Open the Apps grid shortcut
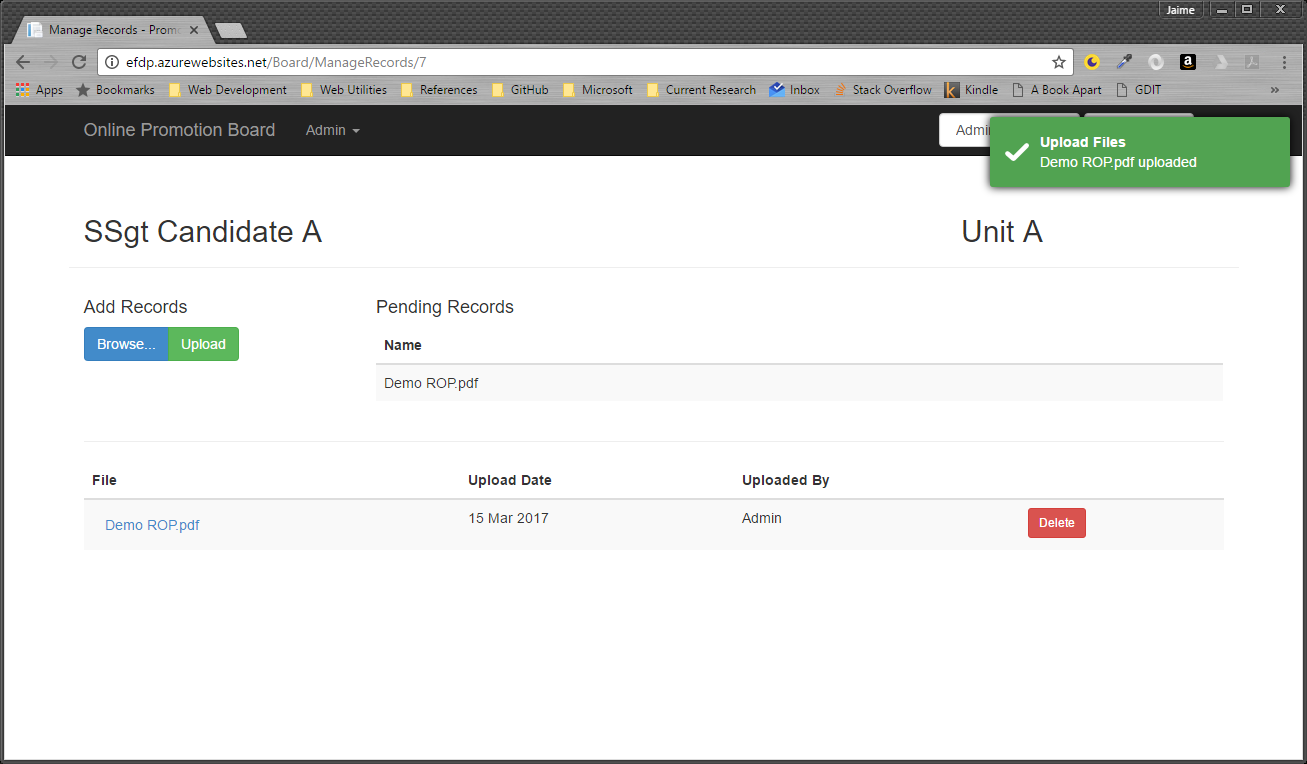Viewport: 1307px width, 764px height. pyautogui.click(x=39, y=90)
